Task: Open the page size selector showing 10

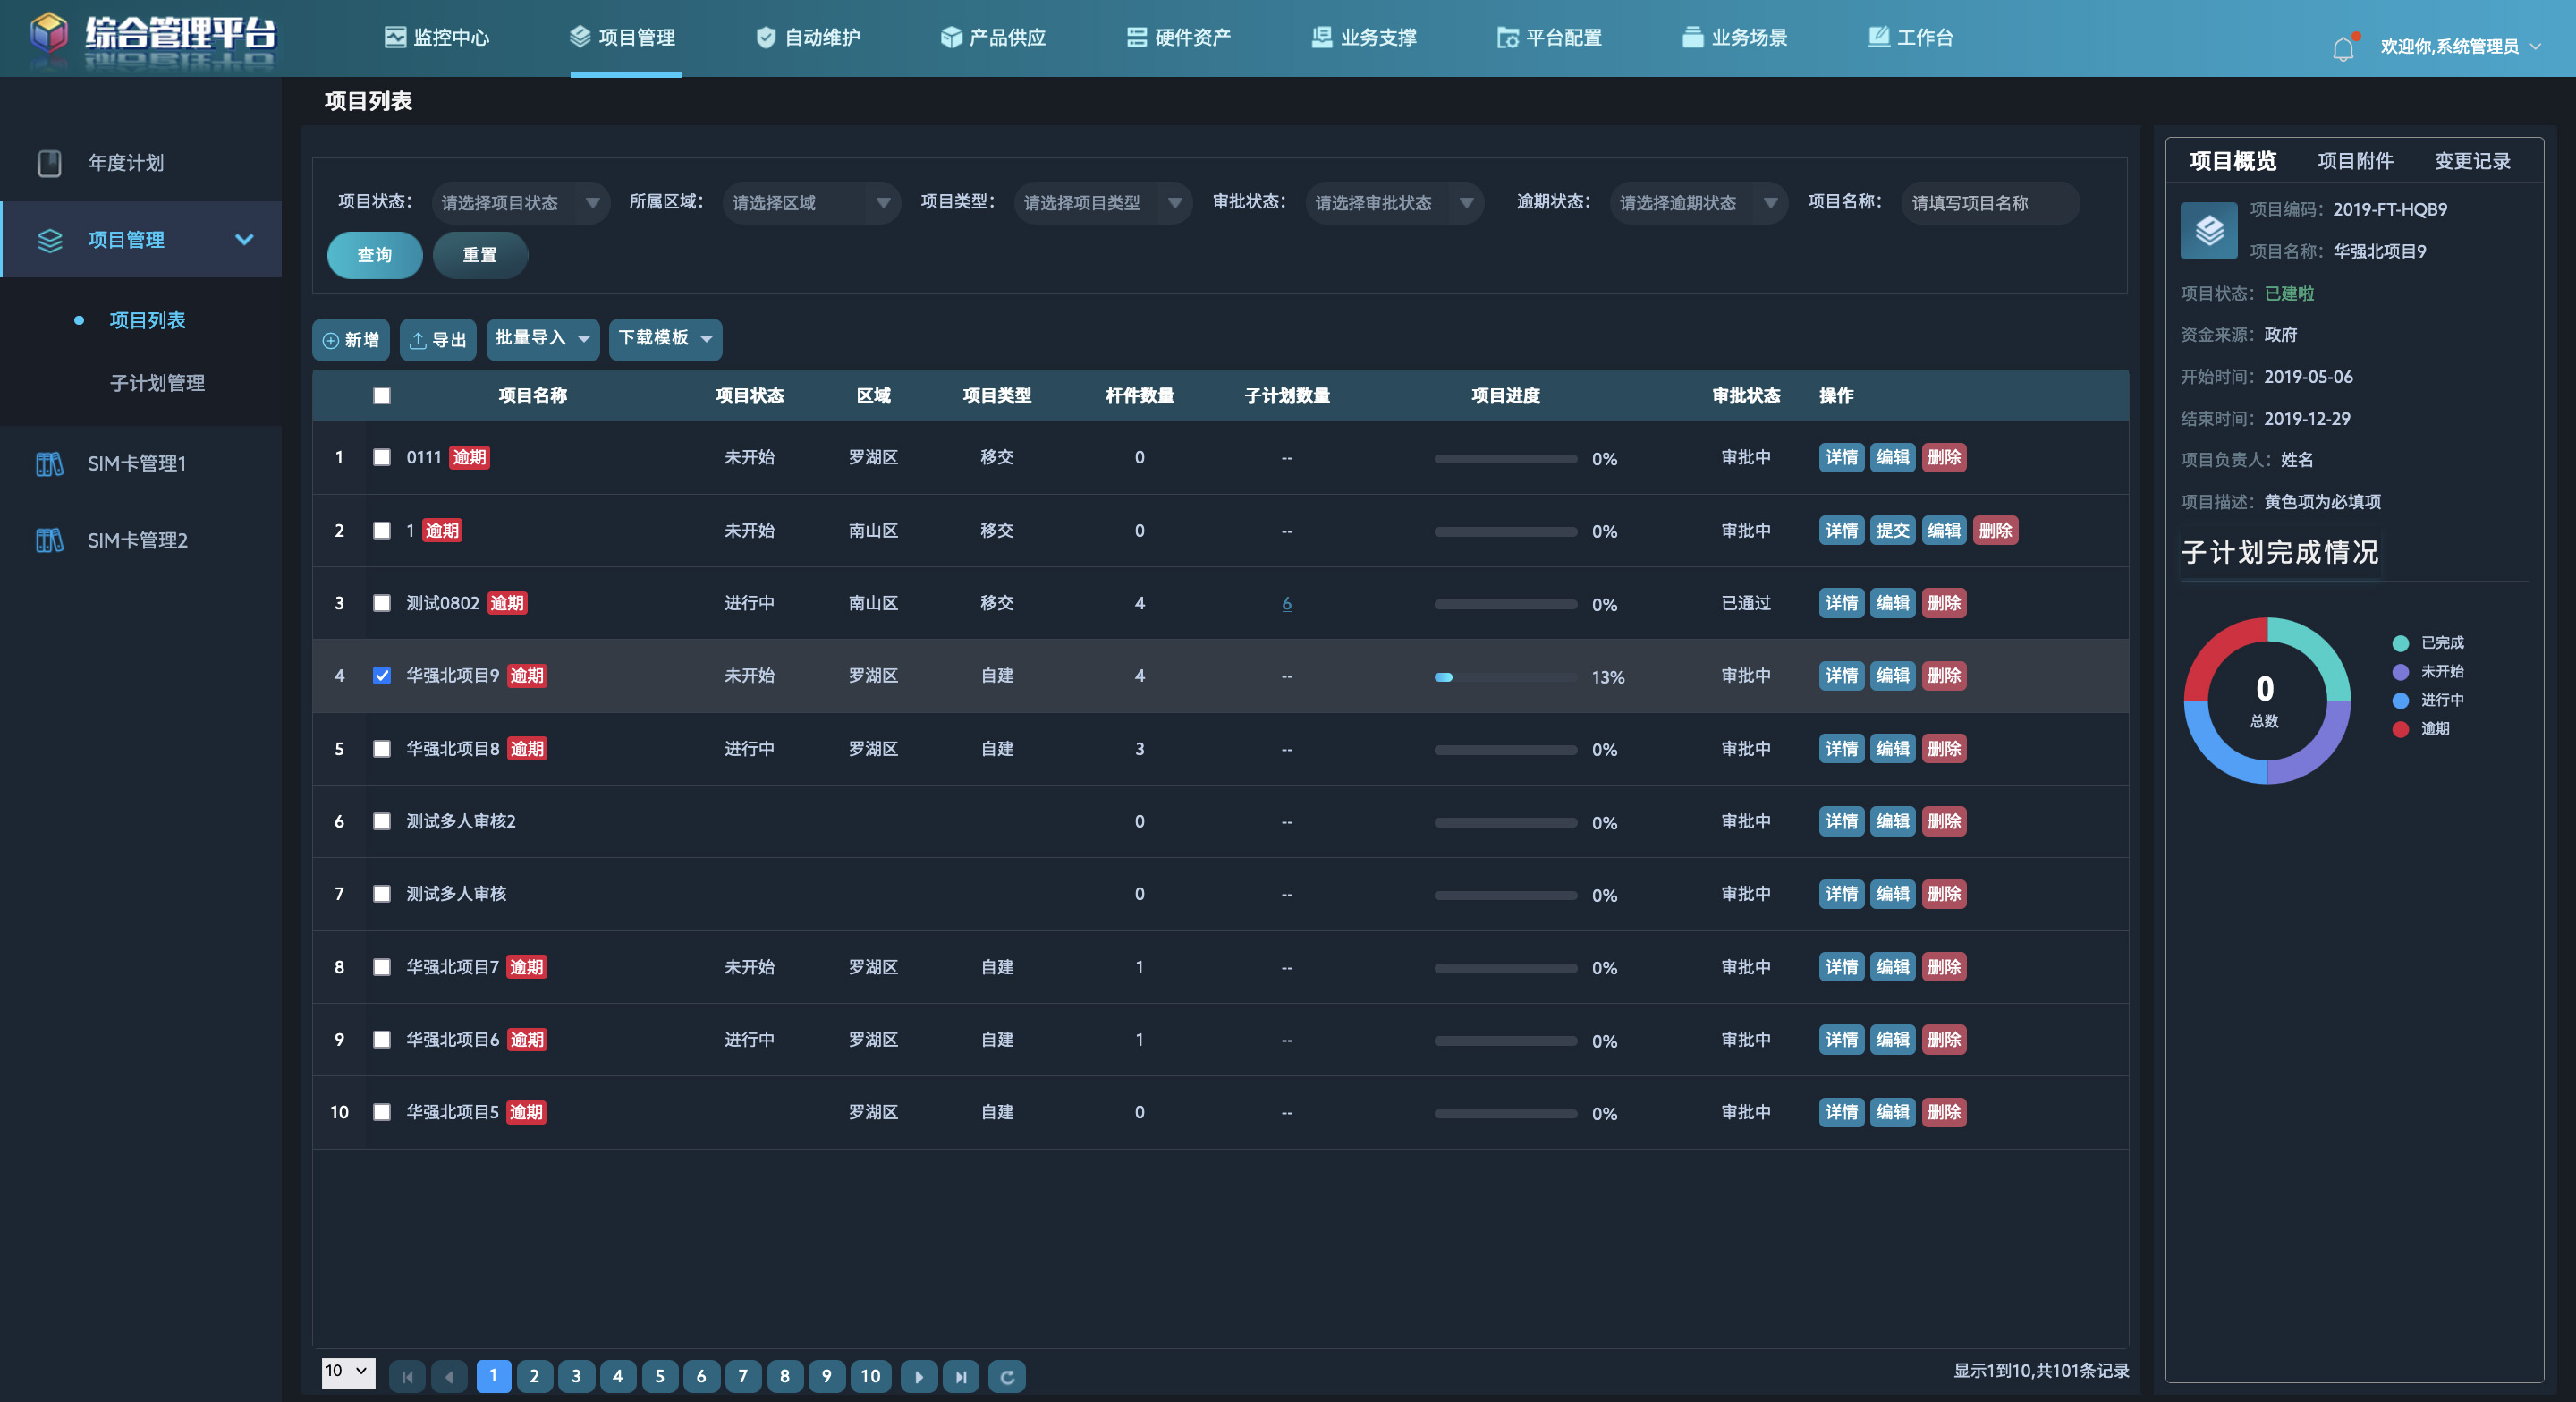Action: pos(348,1372)
